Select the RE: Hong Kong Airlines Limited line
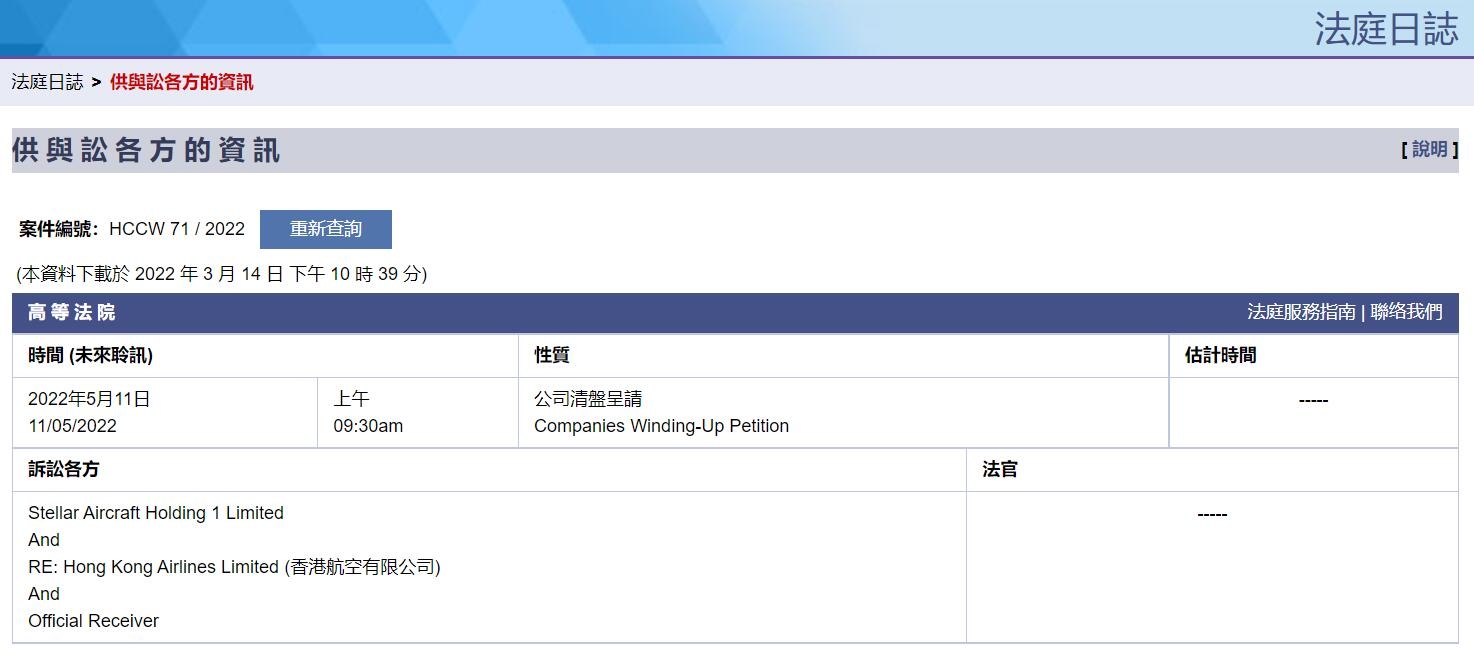Screen dimensions: 1474x650 tap(234, 567)
